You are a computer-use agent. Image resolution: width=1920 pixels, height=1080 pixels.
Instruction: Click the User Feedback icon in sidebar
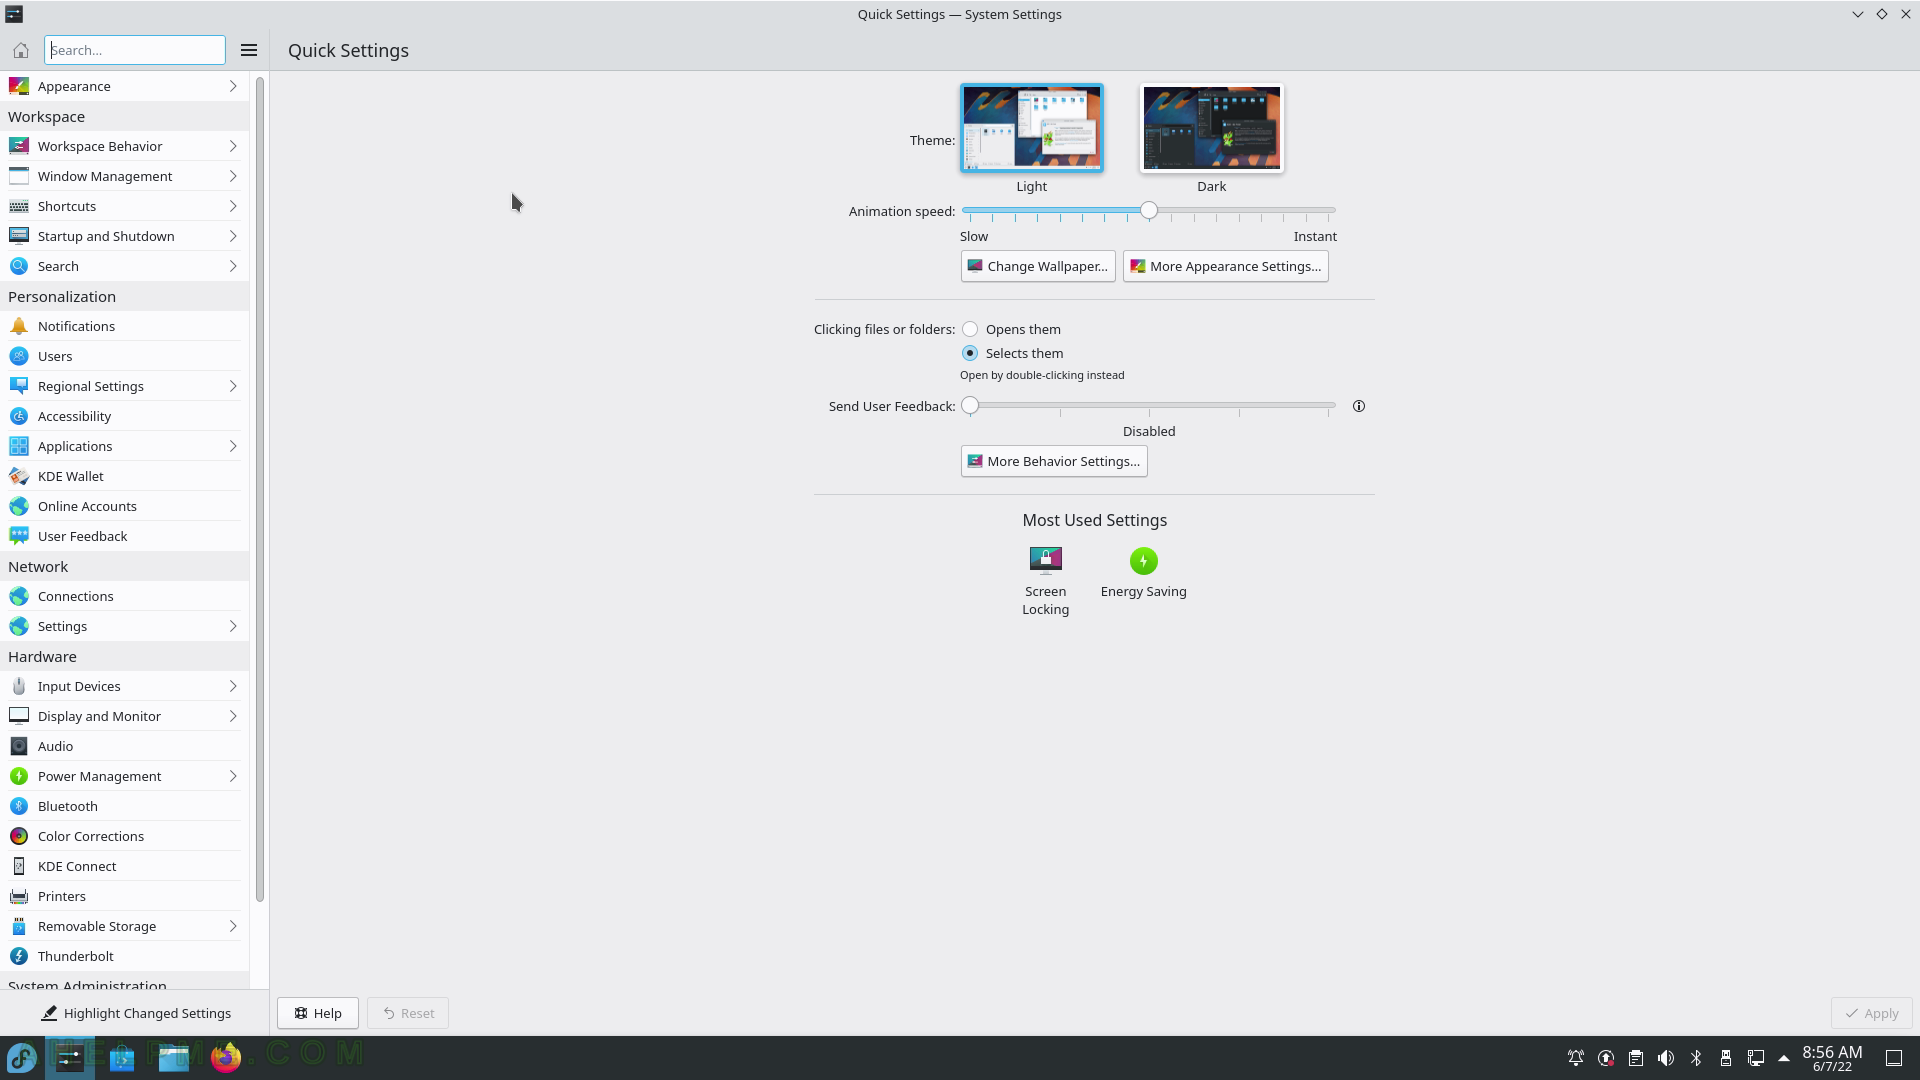pyautogui.click(x=19, y=536)
